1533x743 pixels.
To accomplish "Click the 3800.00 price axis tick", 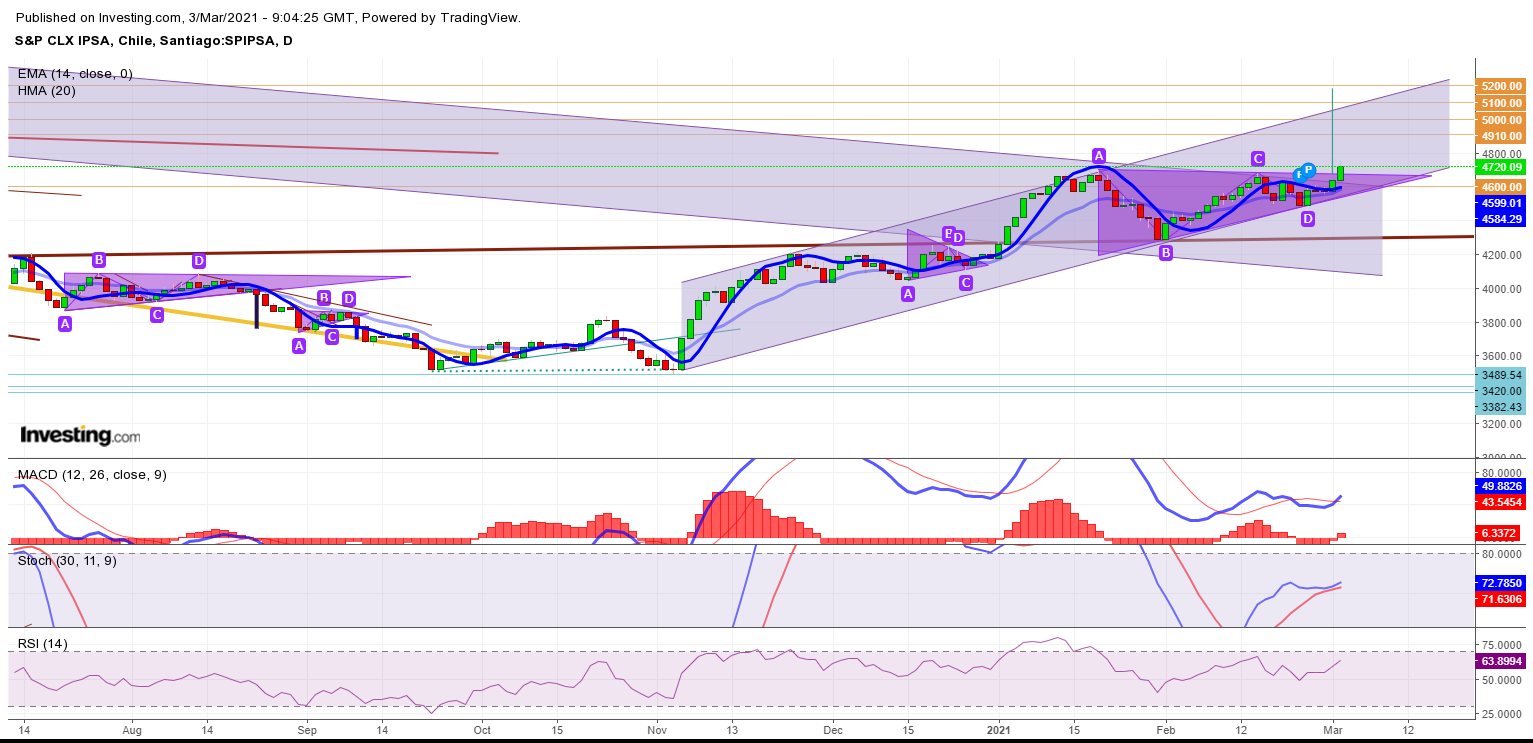I will 1503,323.
